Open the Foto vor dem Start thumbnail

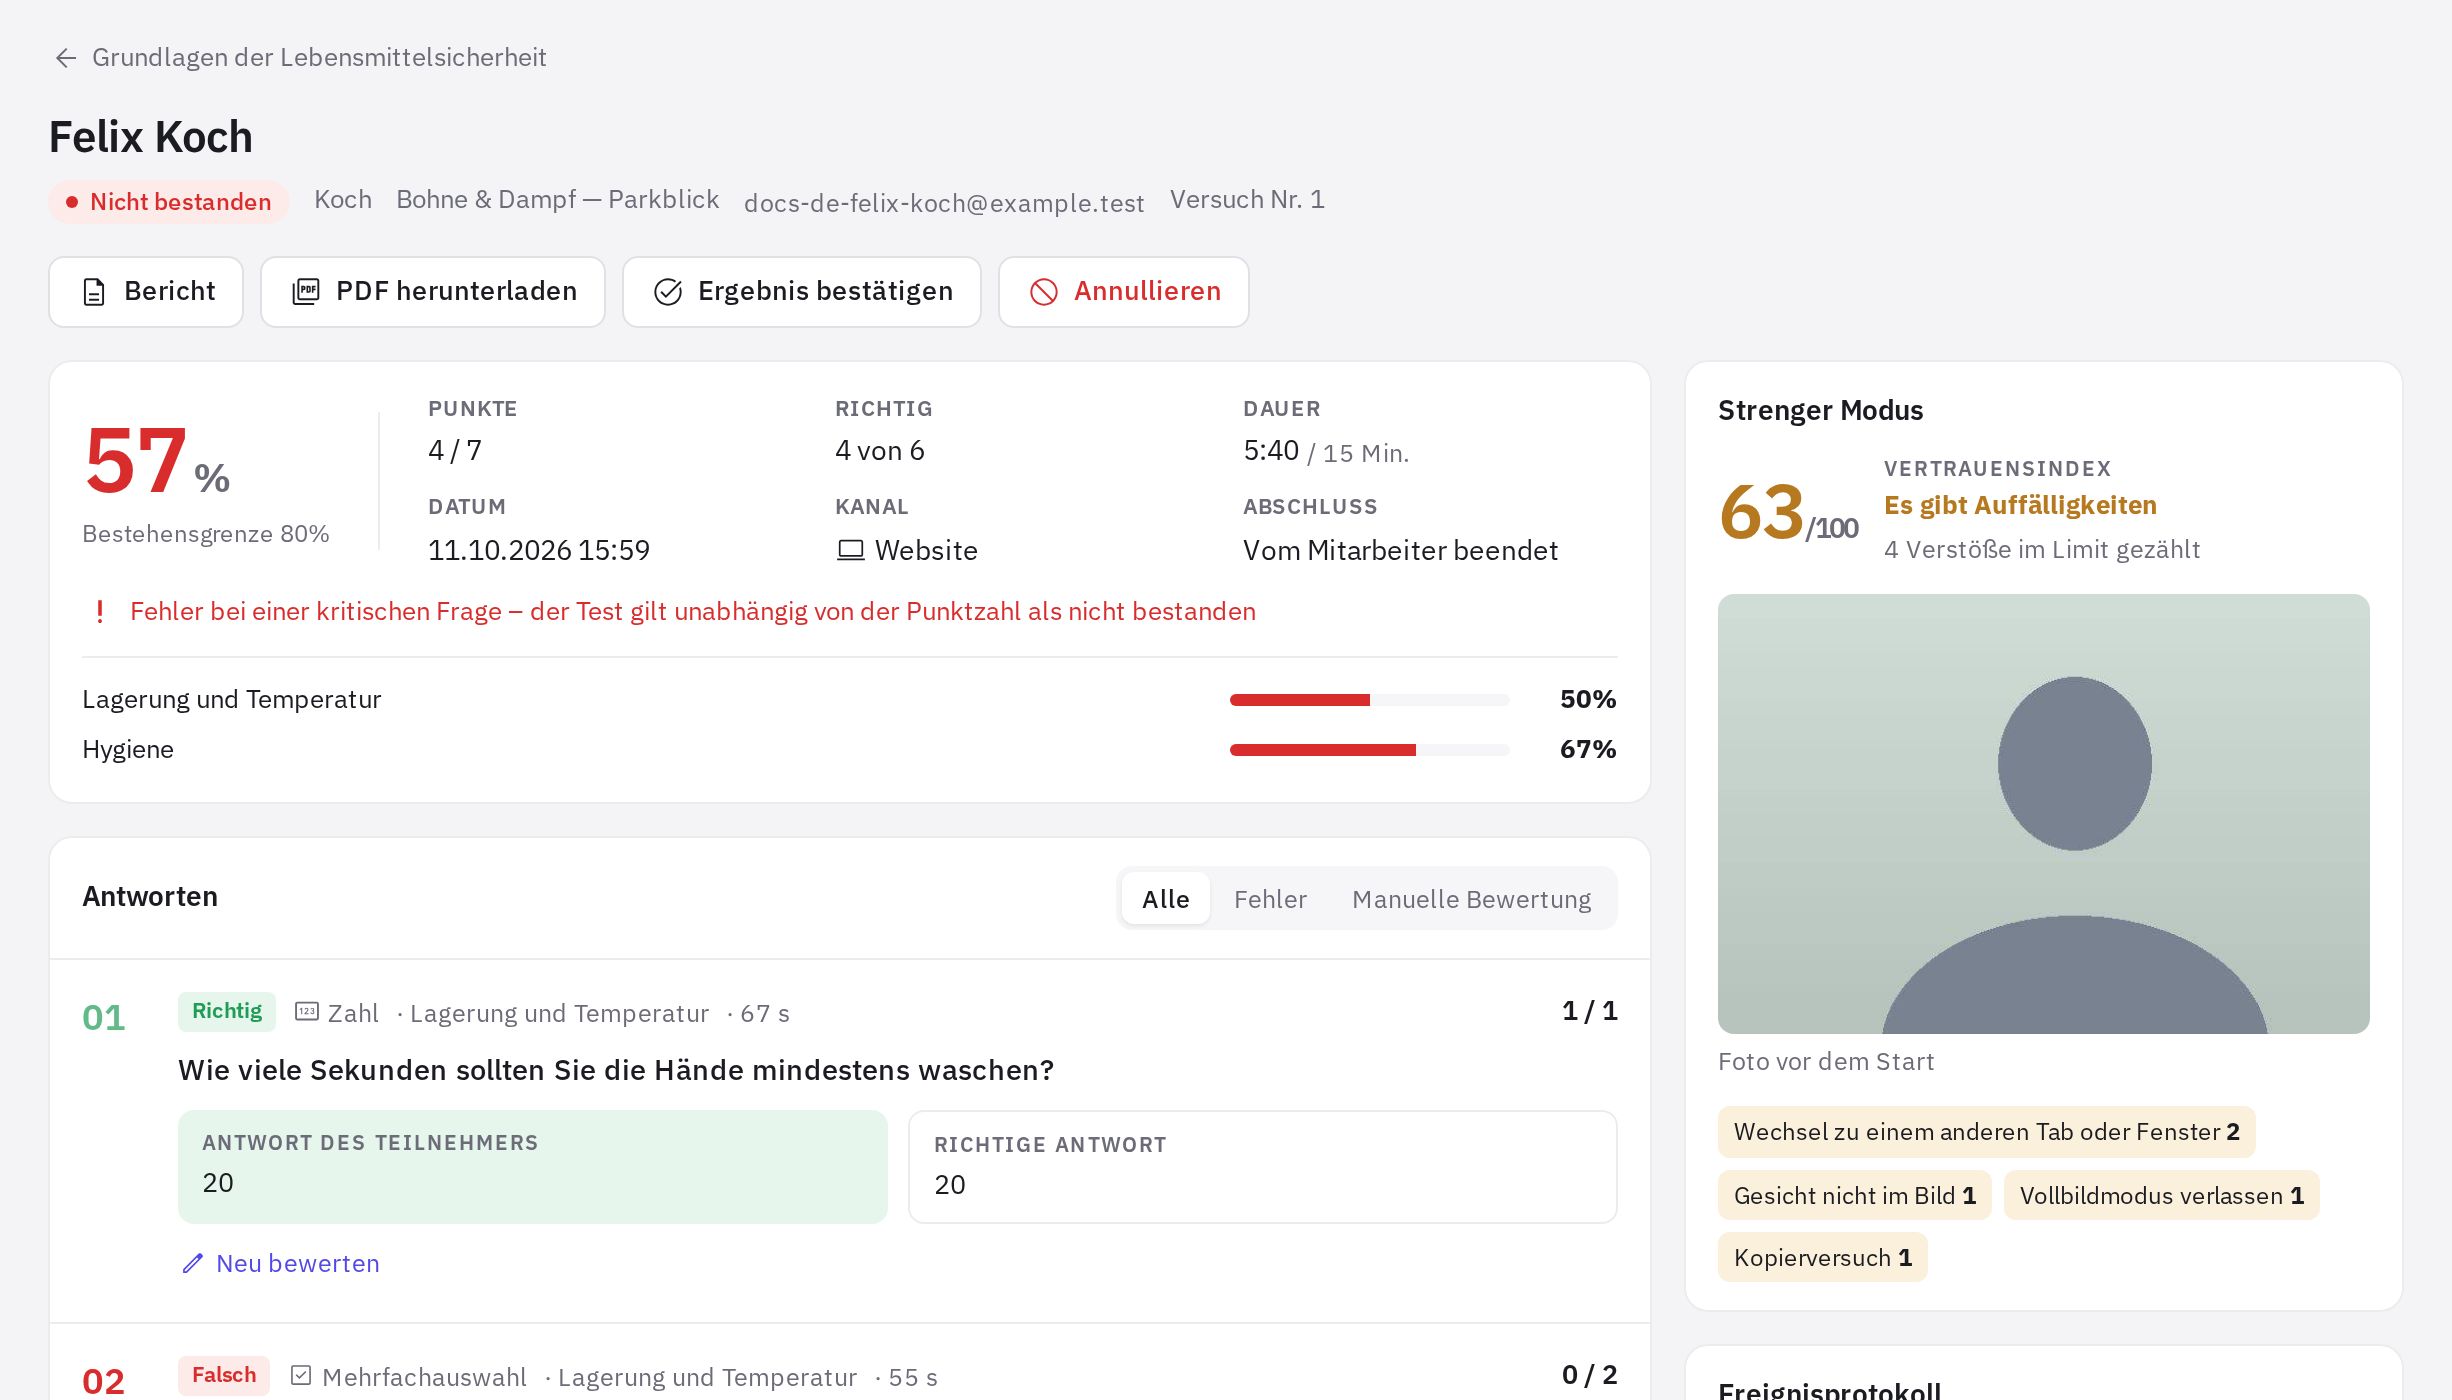coord(2043,814)
